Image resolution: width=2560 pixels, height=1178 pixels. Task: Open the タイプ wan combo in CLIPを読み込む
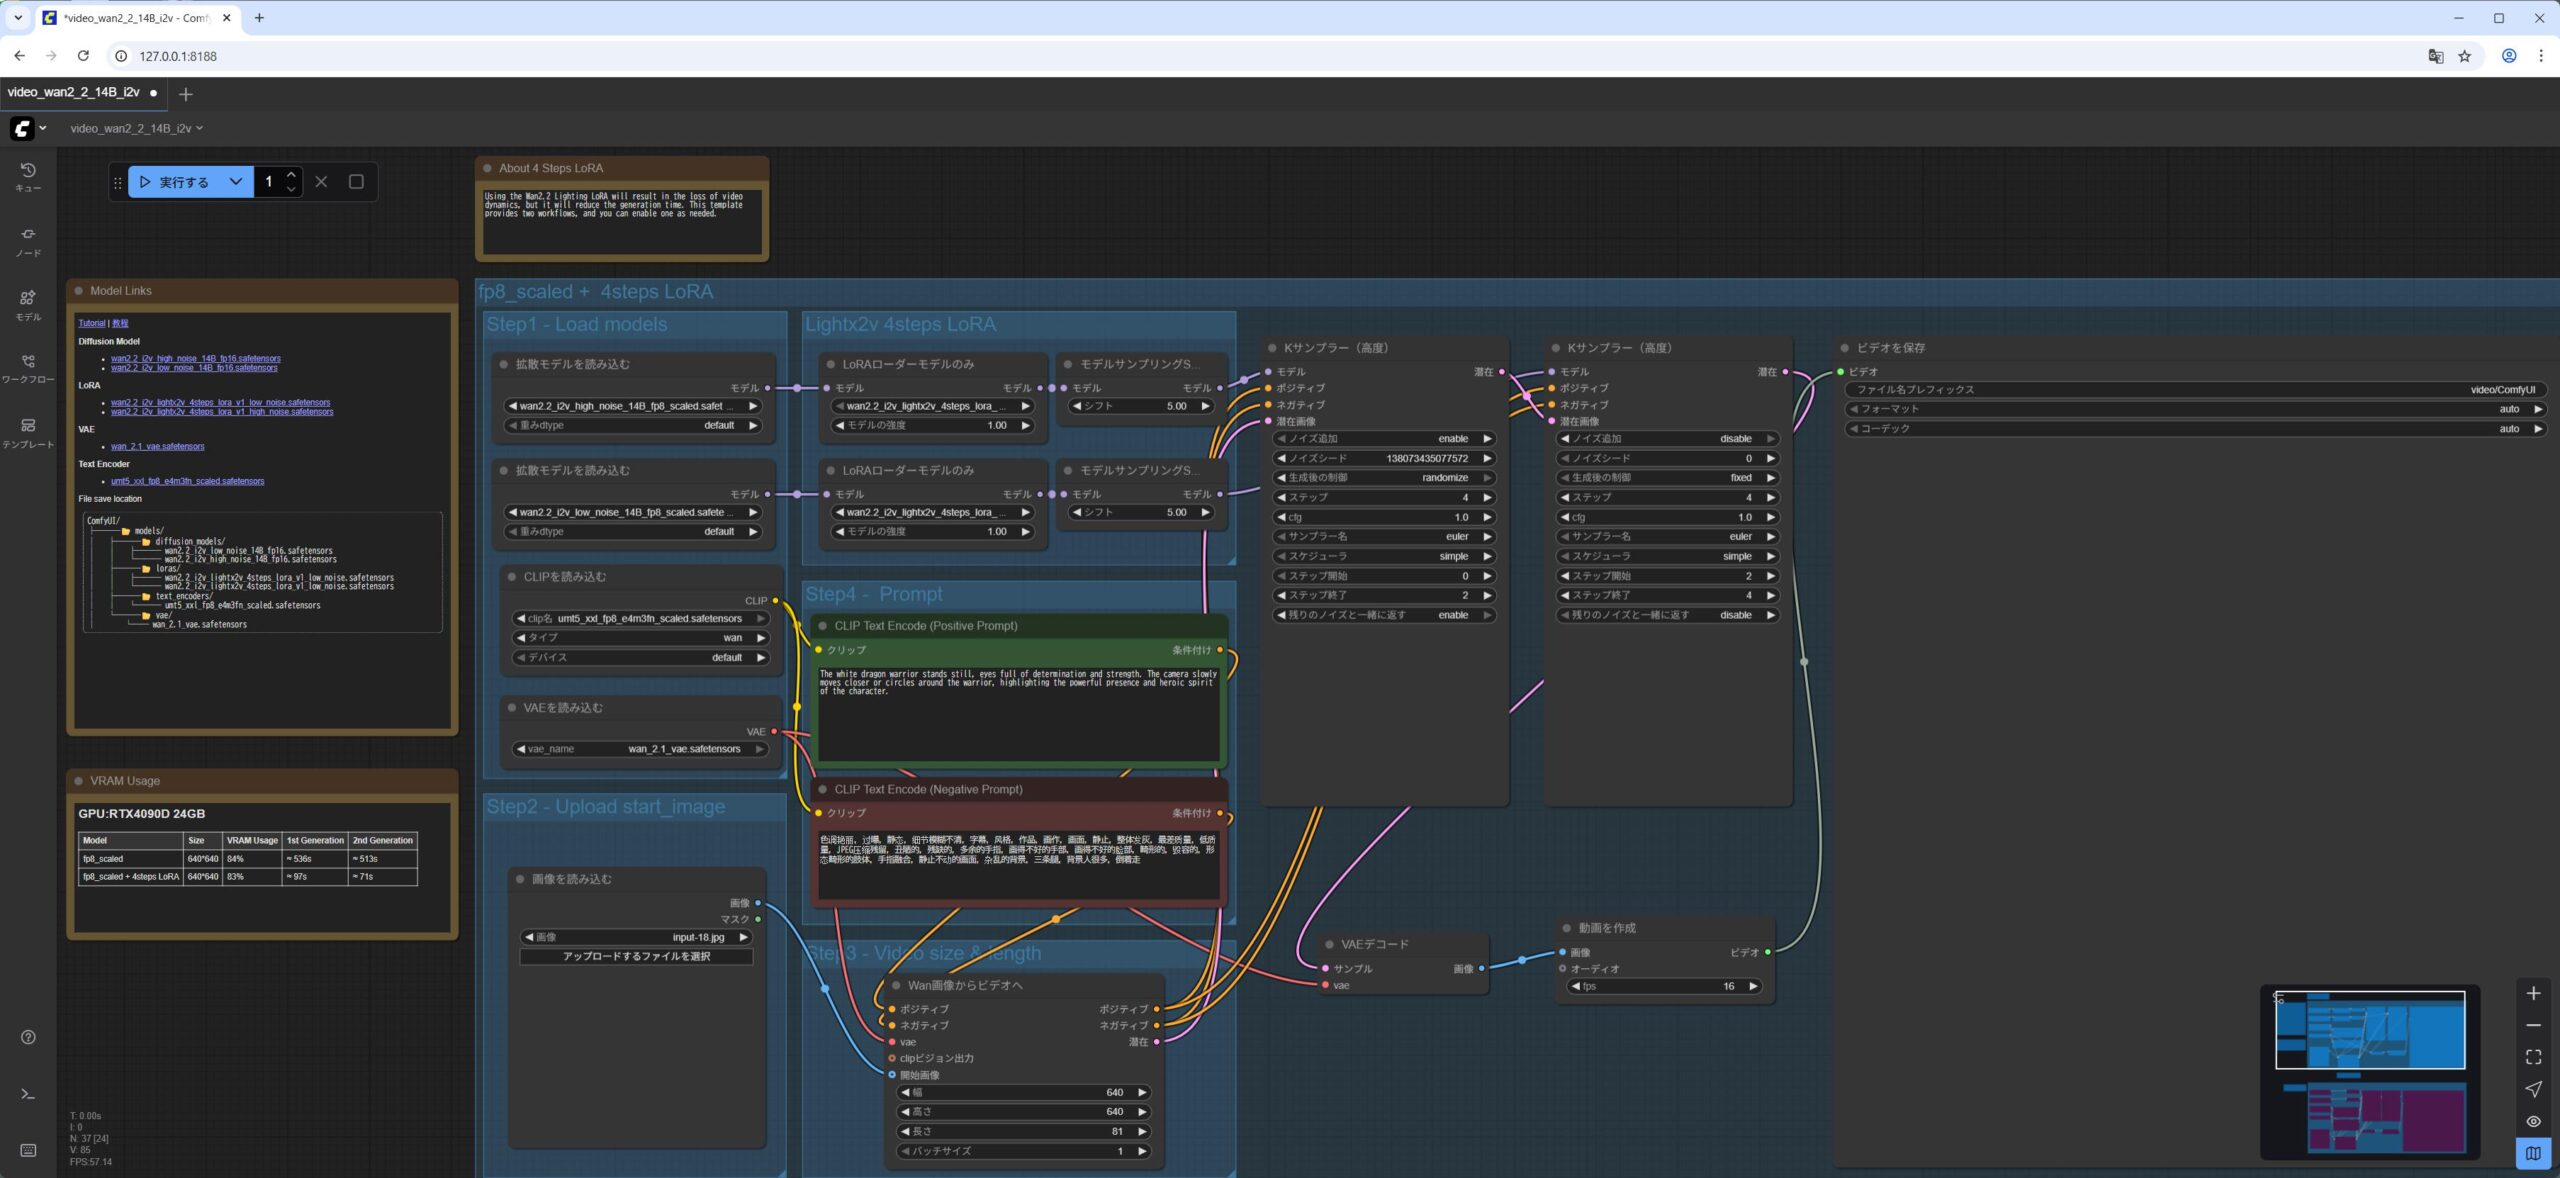coord(640,638)
